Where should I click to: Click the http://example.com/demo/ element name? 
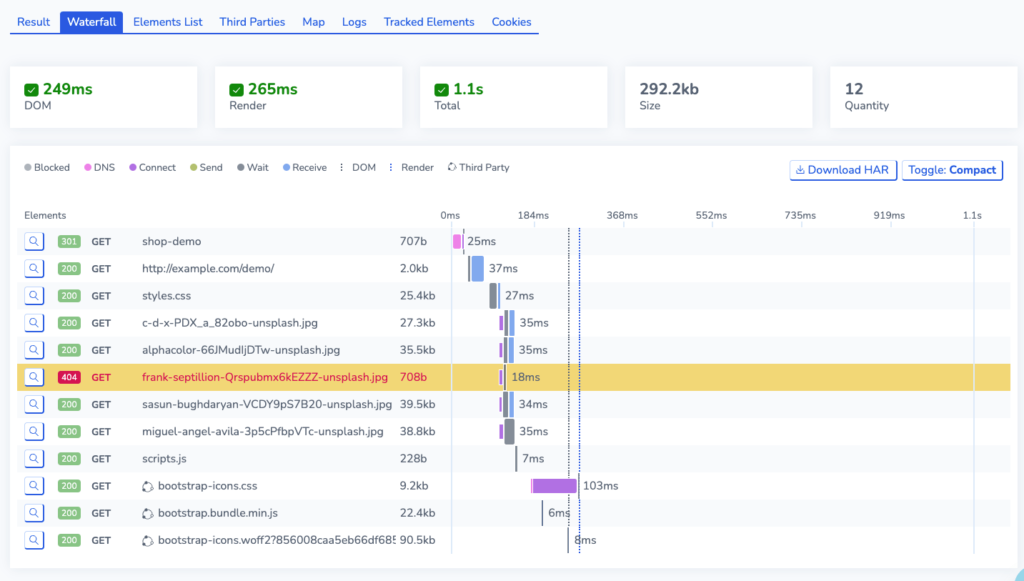pyautogui.click(x=208, y=268)
